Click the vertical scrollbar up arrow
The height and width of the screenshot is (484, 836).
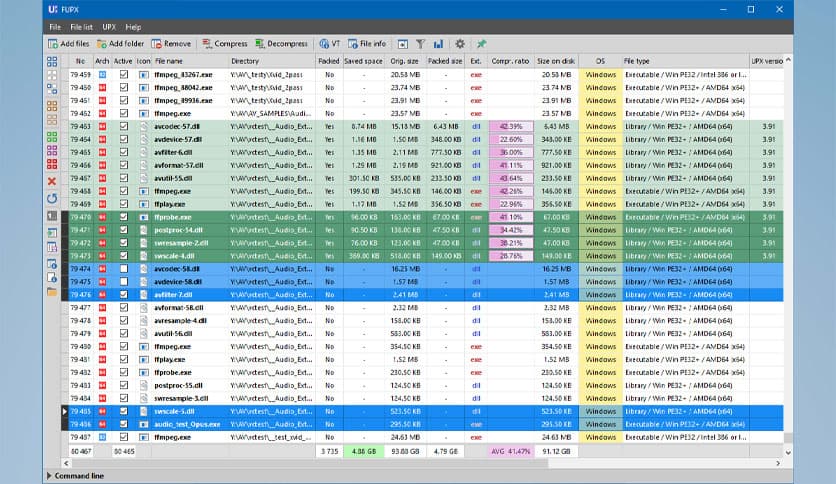tap(788, 60)
